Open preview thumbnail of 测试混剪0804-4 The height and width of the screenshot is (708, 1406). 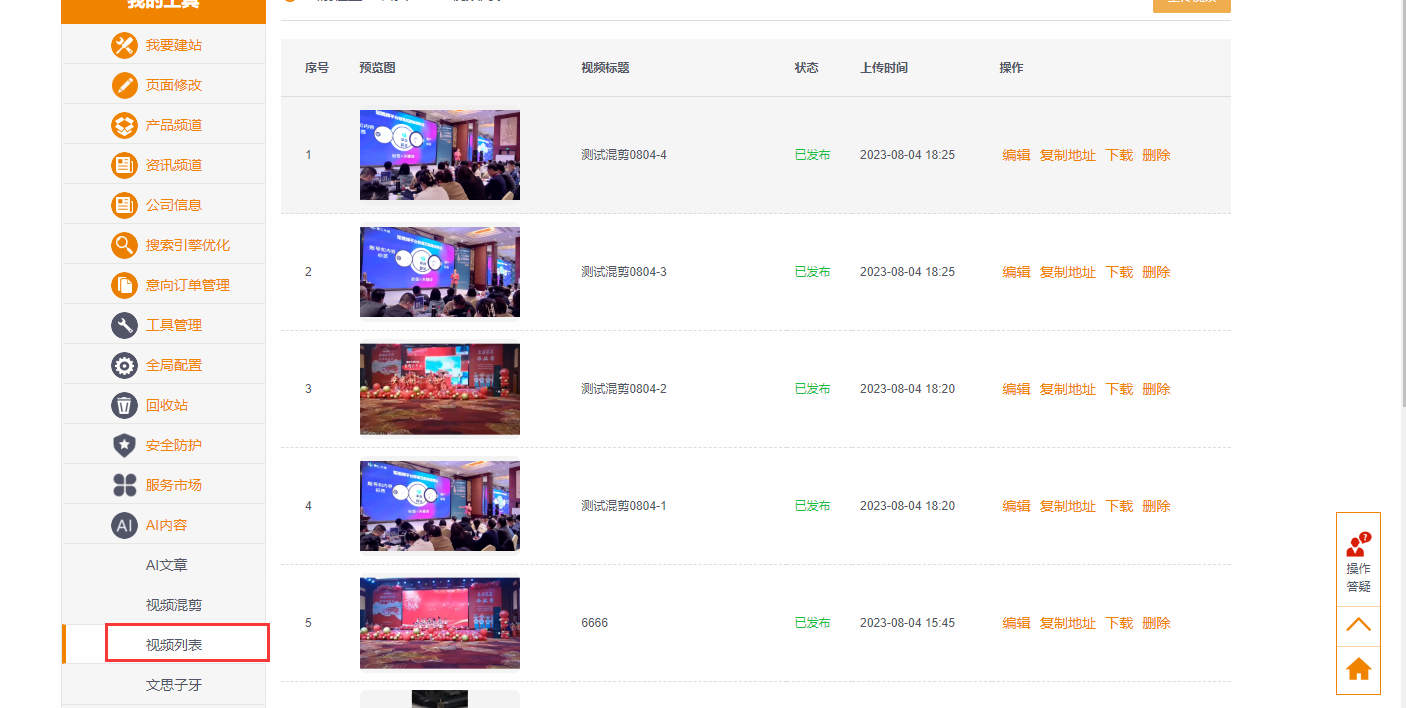coord(440,155)
